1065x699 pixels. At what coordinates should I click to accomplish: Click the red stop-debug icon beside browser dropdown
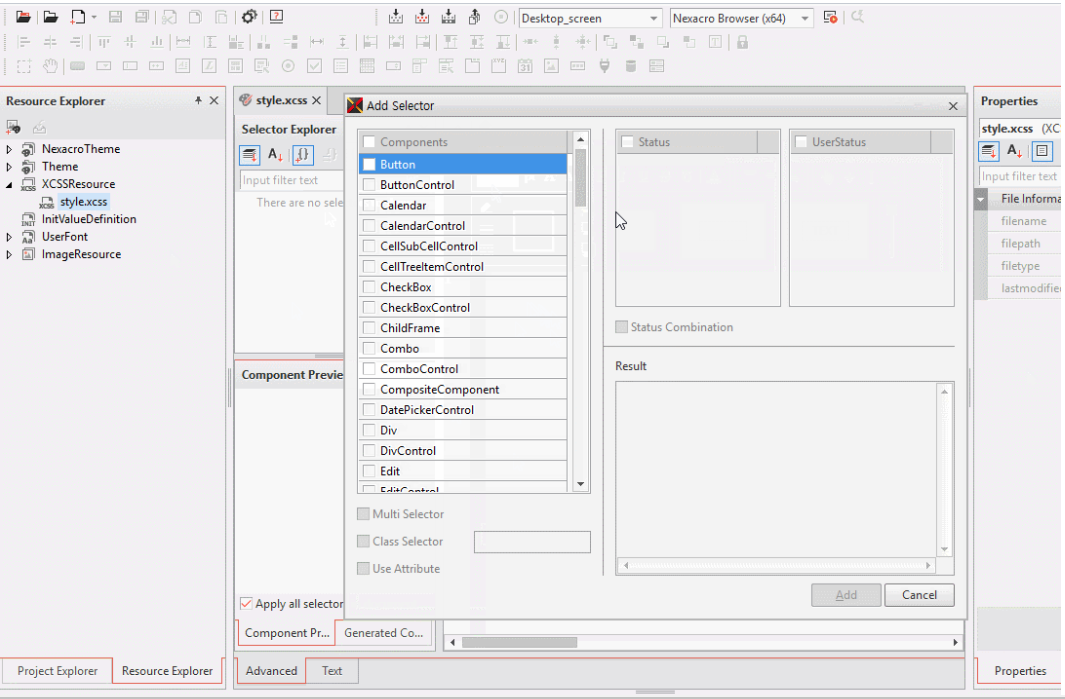830,18
